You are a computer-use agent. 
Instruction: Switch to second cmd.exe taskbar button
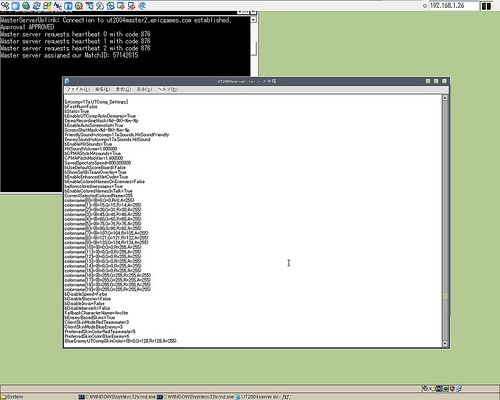(195, 397)
